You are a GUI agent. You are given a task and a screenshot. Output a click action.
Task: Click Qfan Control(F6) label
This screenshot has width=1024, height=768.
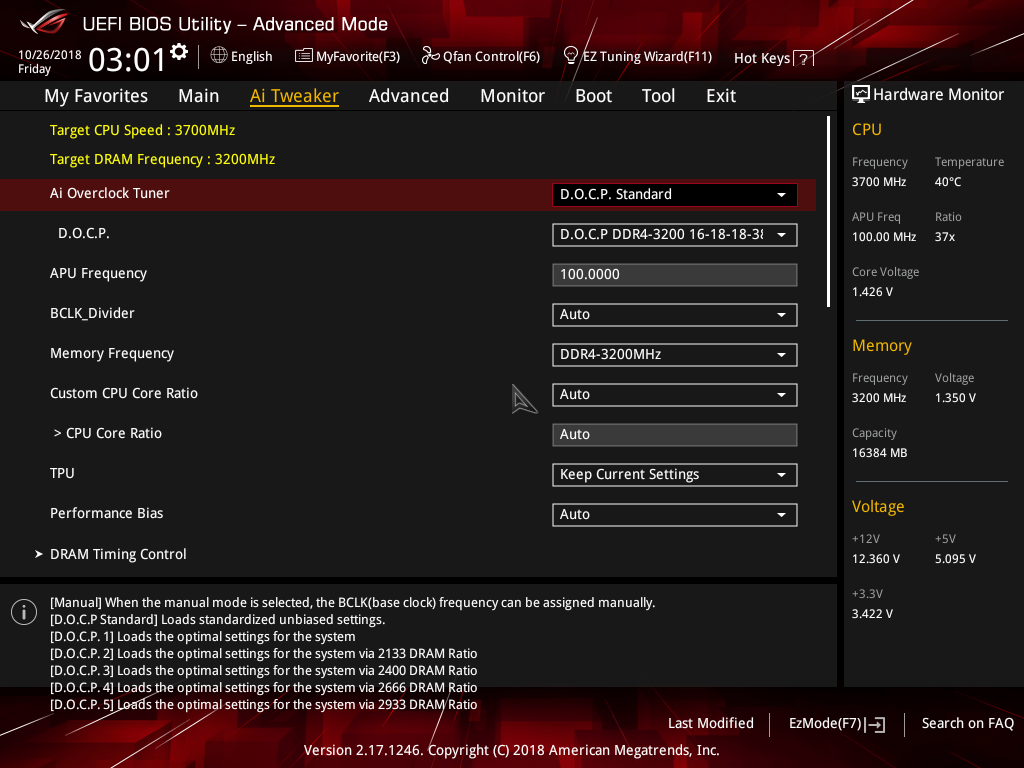[x=491, y=57]
